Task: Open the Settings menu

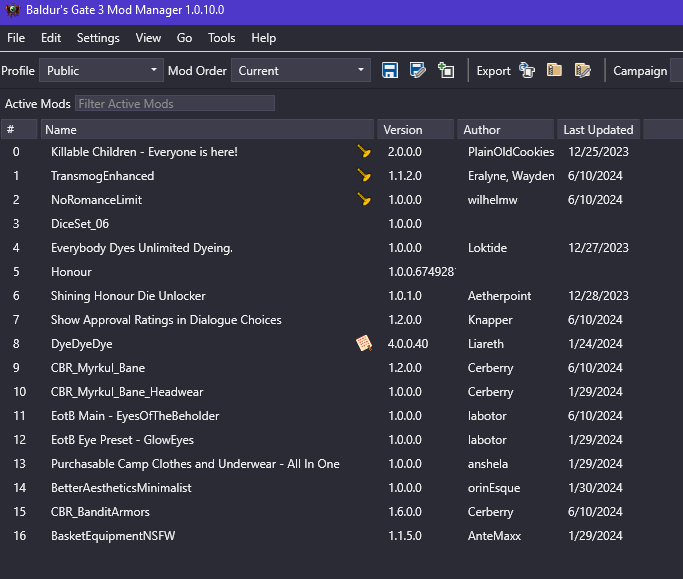Action: point(98,38)
